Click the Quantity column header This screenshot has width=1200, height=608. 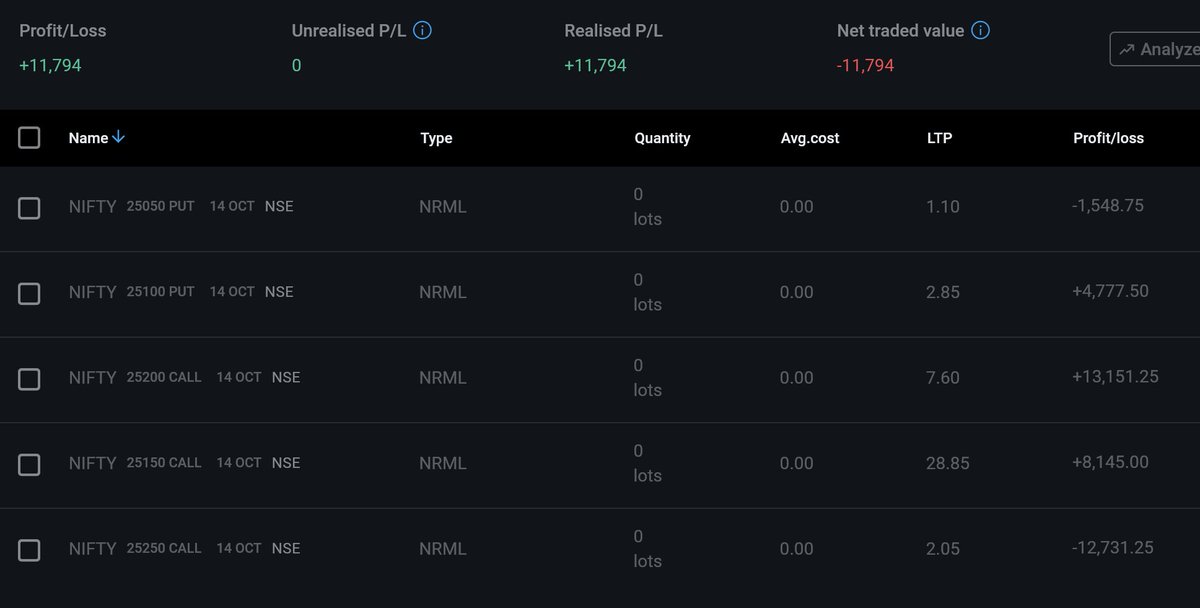click(662, 138)
